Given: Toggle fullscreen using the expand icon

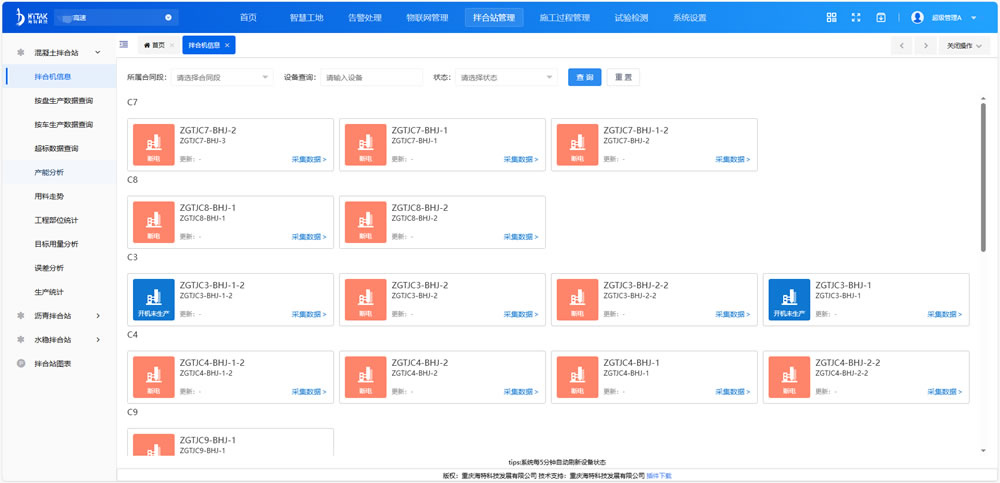Looking at the screenshot, I should pyautogui.click(x=856, y=18).
